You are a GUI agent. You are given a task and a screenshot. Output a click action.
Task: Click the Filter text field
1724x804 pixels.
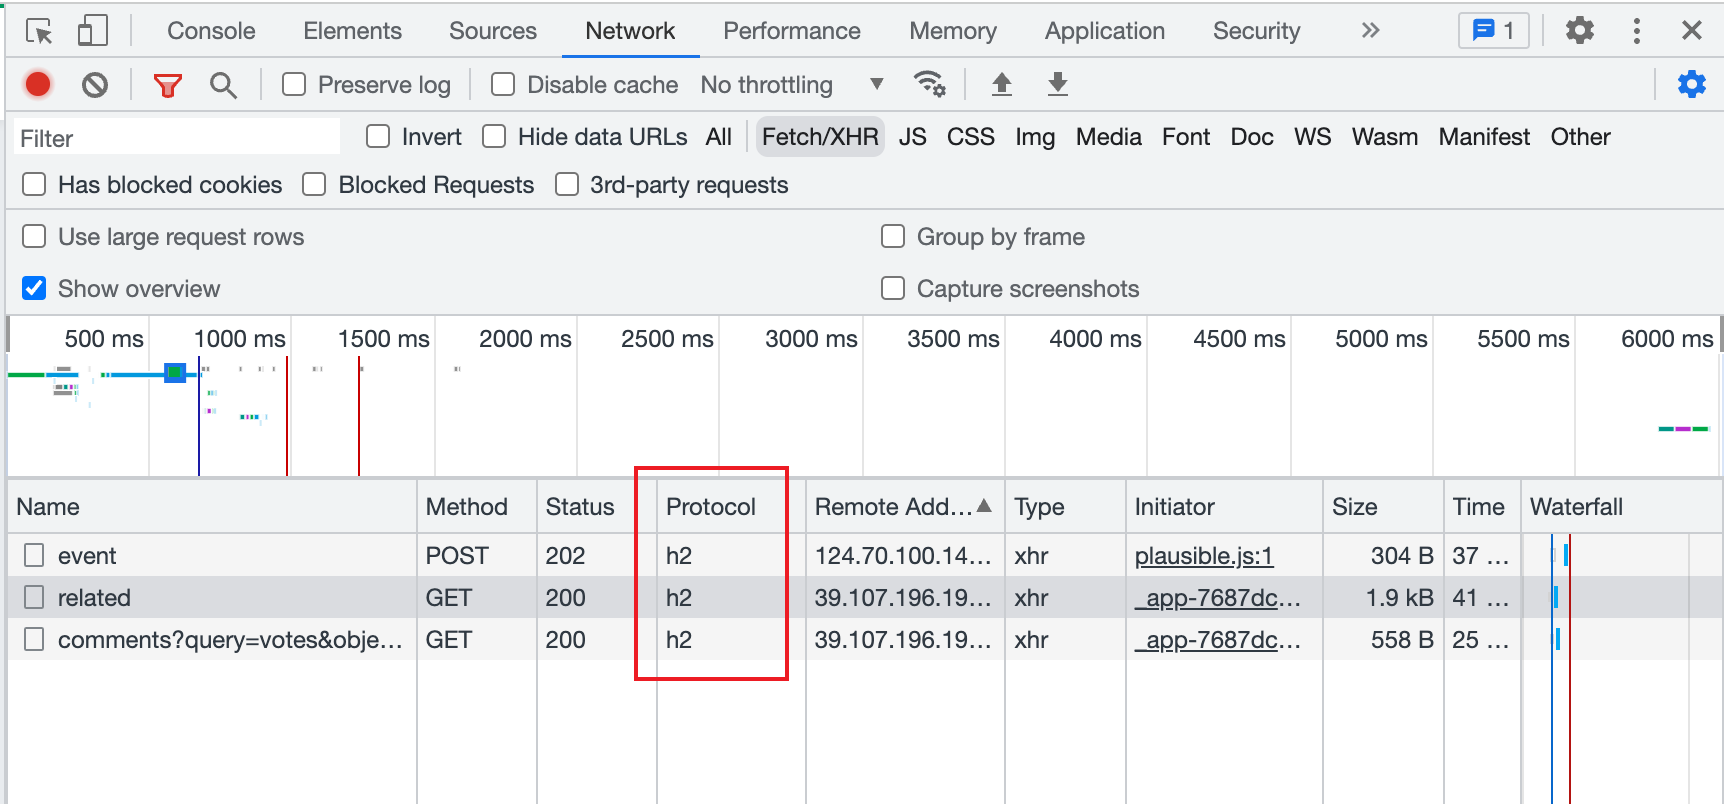click(178, 138)
